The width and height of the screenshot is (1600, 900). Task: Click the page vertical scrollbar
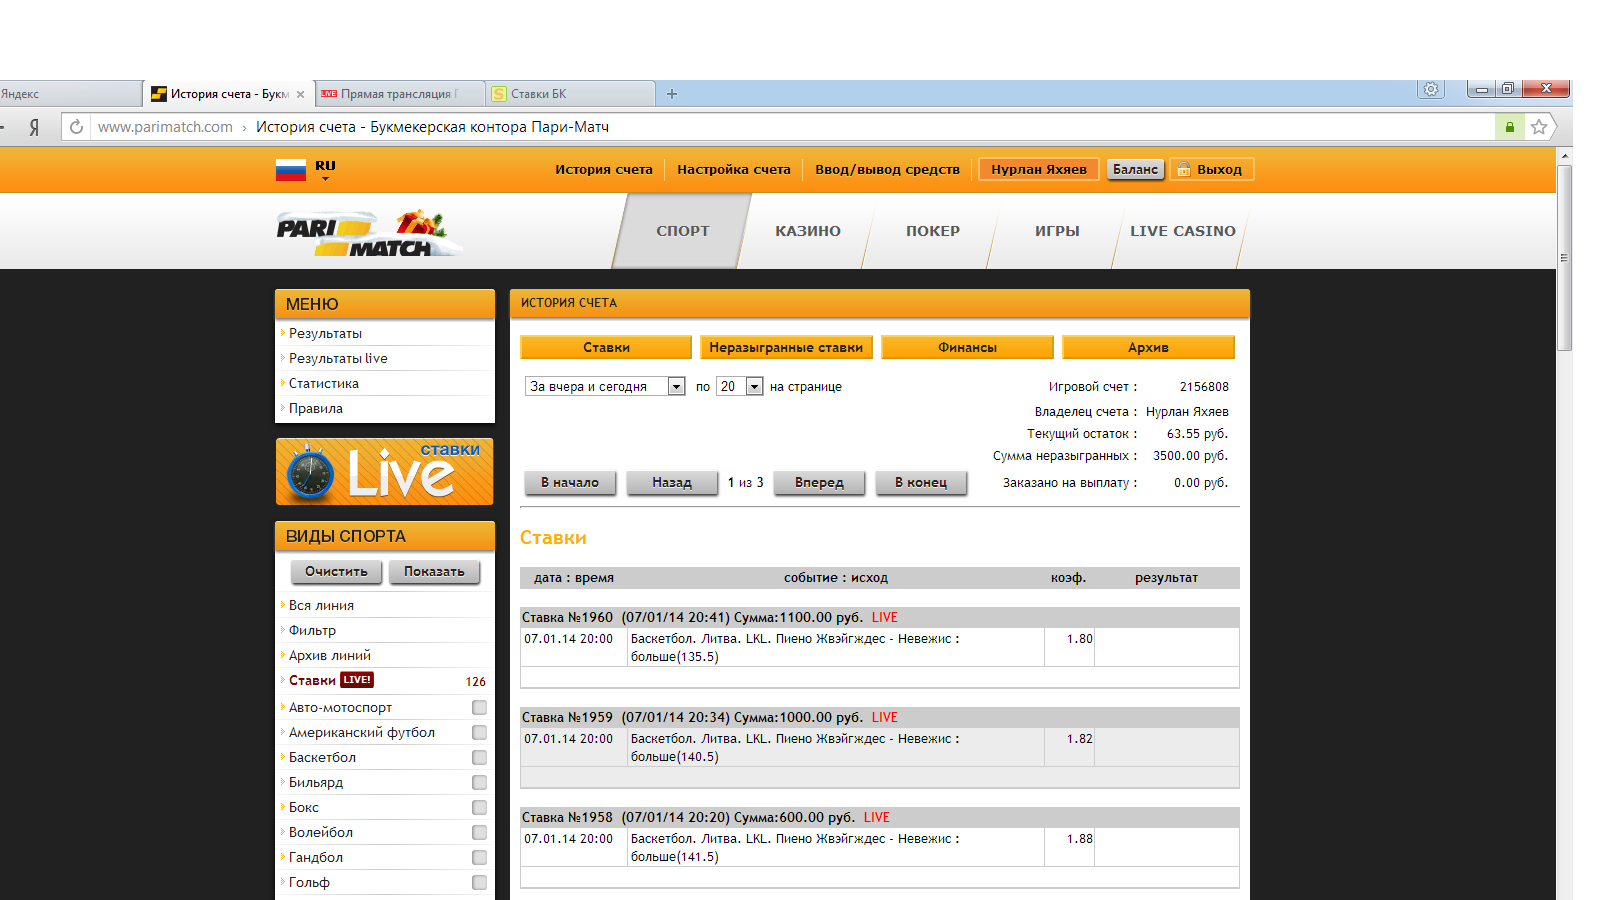[1564, 260]
